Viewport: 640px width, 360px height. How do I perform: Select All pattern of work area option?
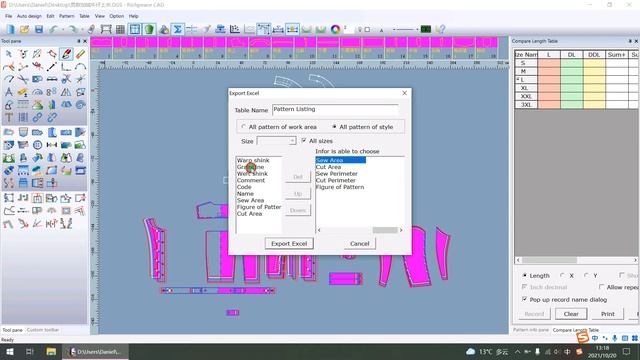(279, 127)
